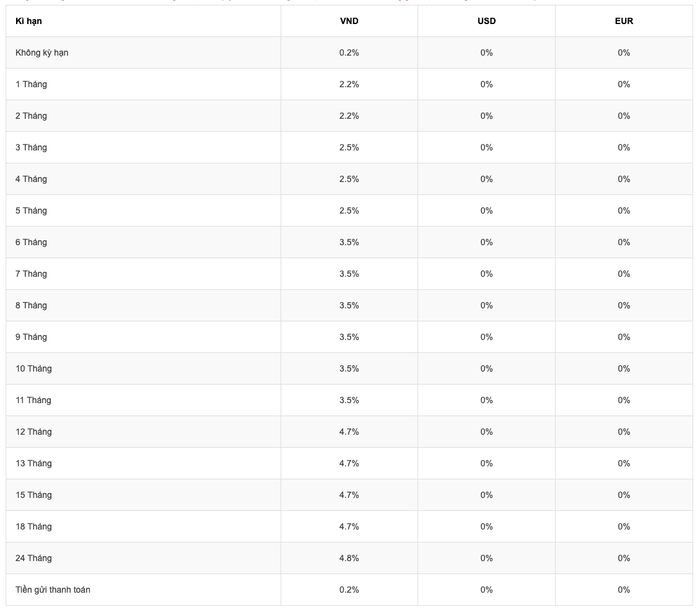
Task: Click the 18 Tháng USD rate cell
Action: click(487, 527)
